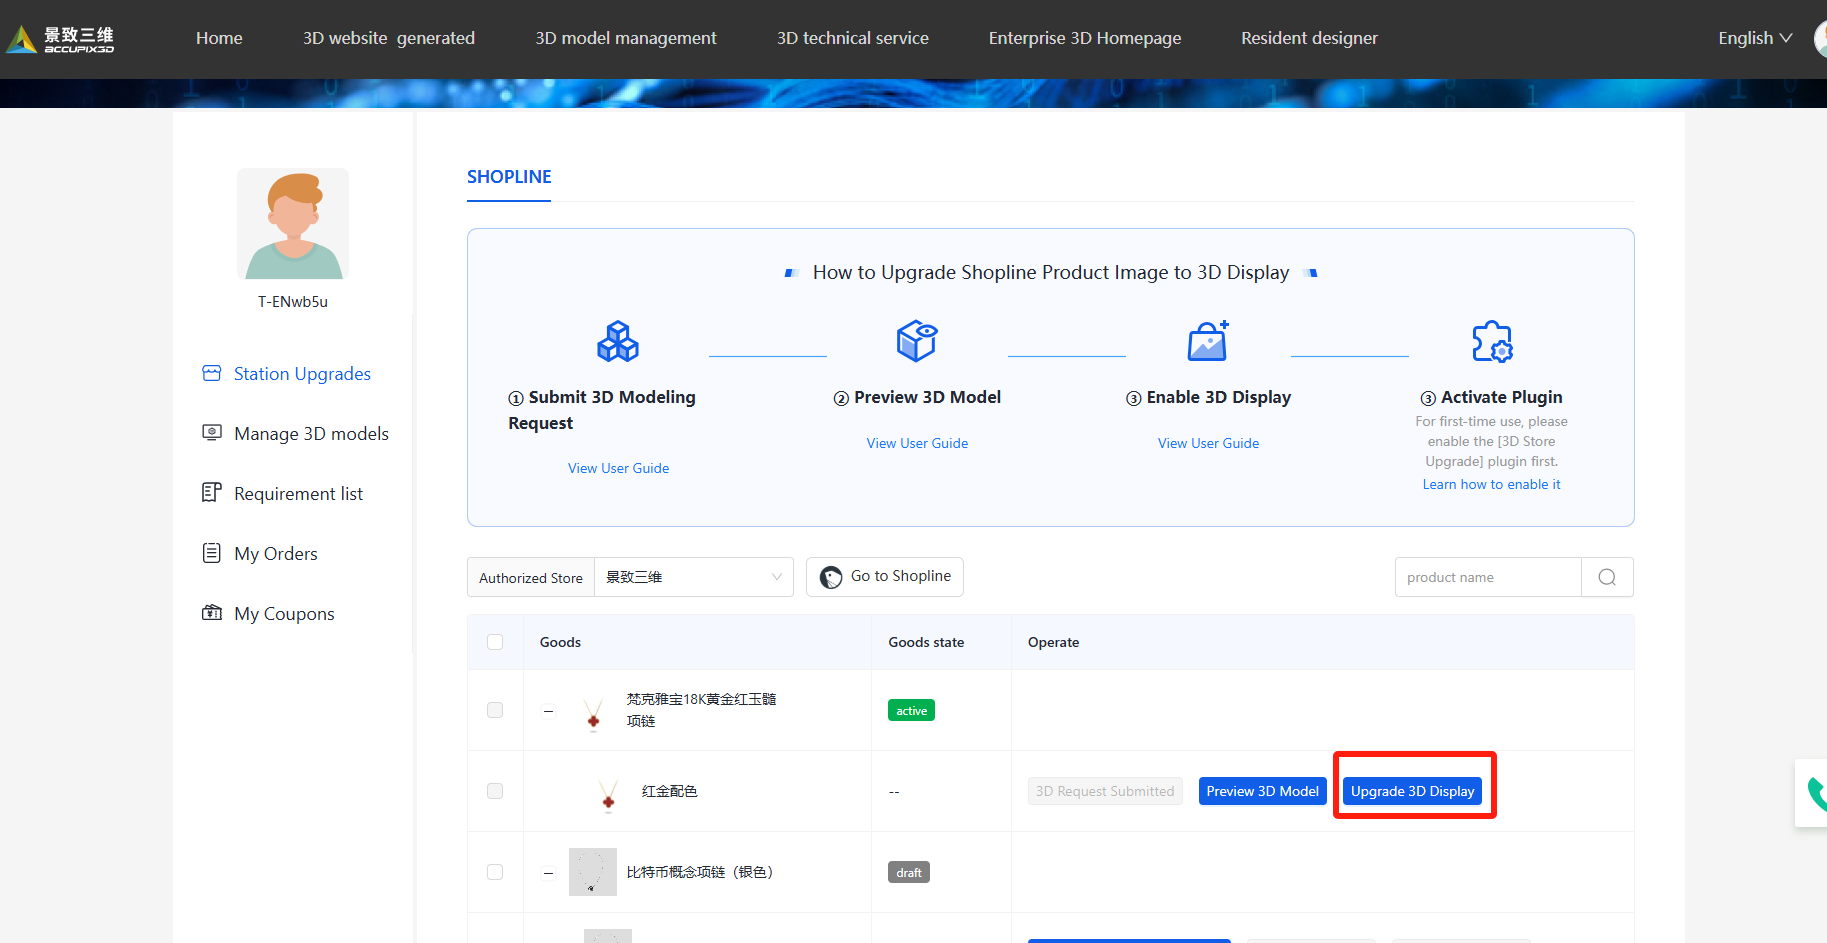Click the 红金配色 variant thumbnail
The image size is (1827, 943).
[x=608, y=795]
